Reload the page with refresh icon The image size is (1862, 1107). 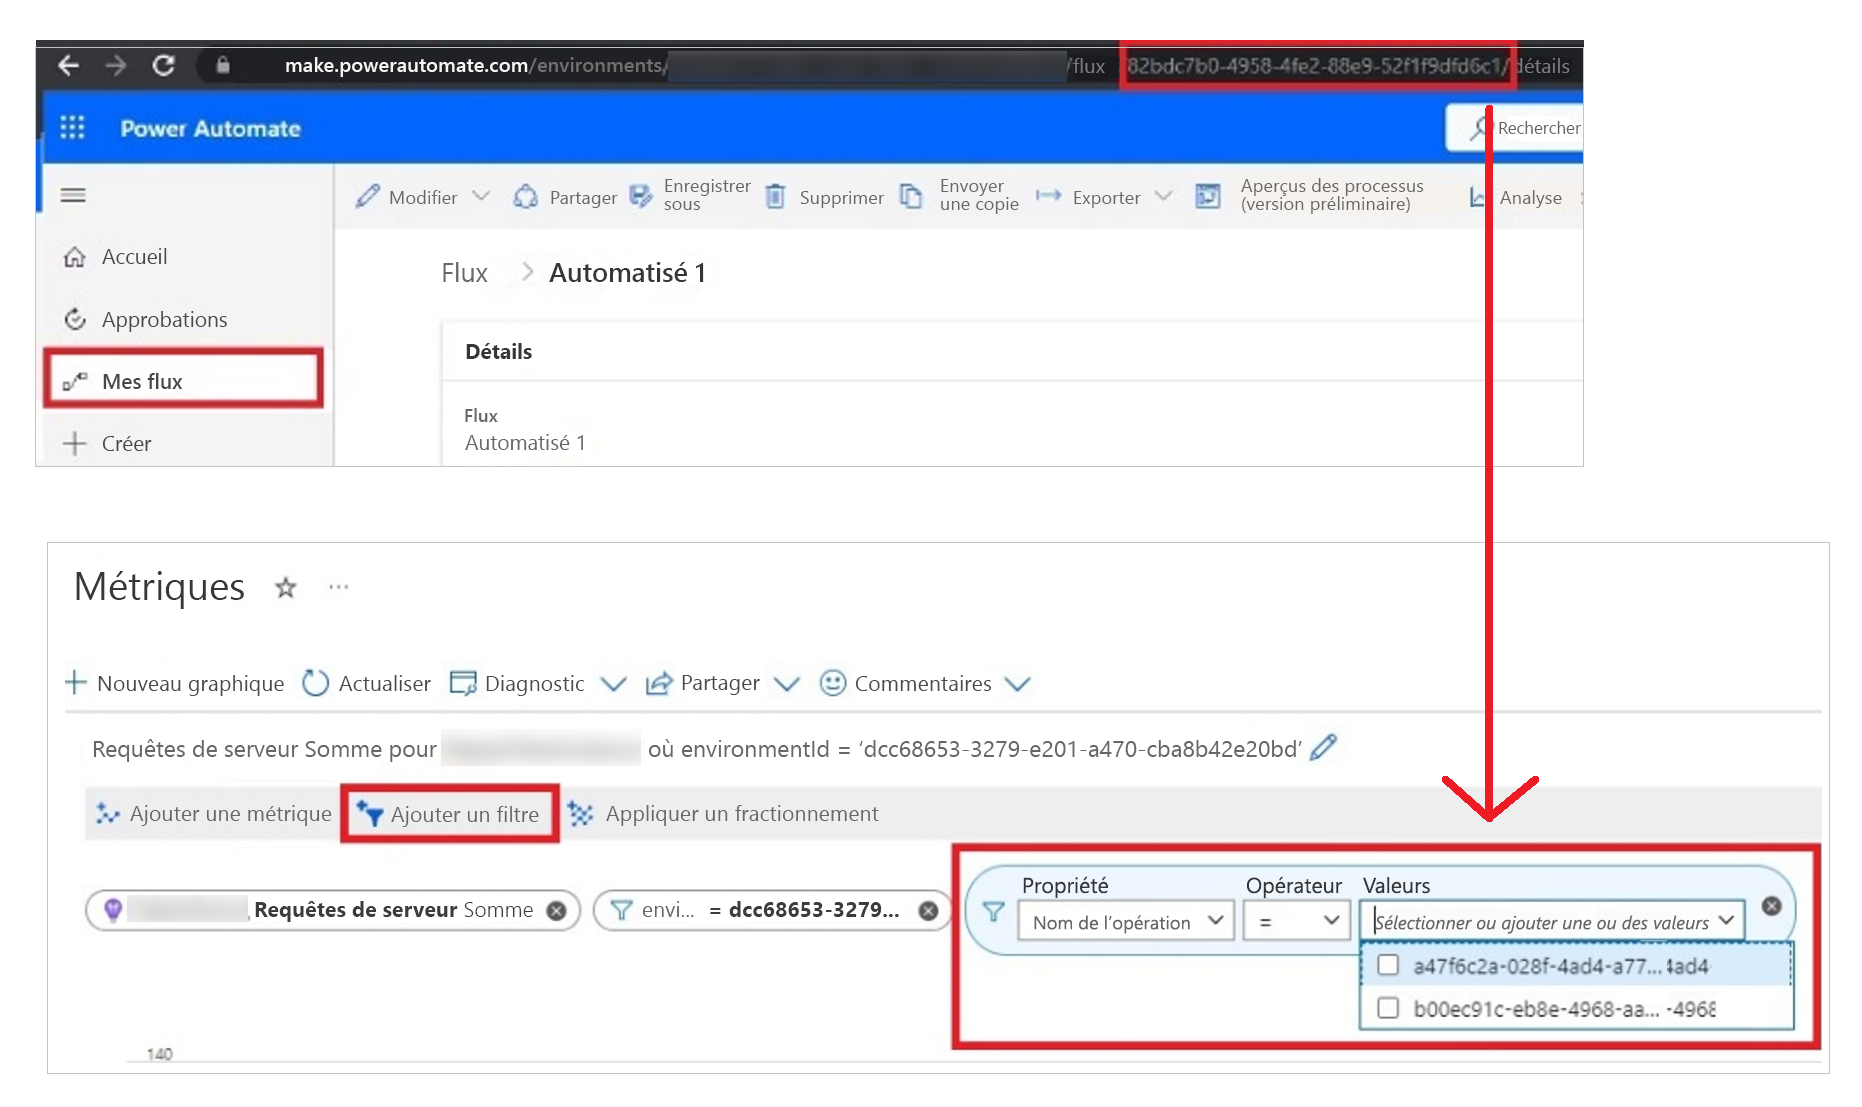point(164,66)
